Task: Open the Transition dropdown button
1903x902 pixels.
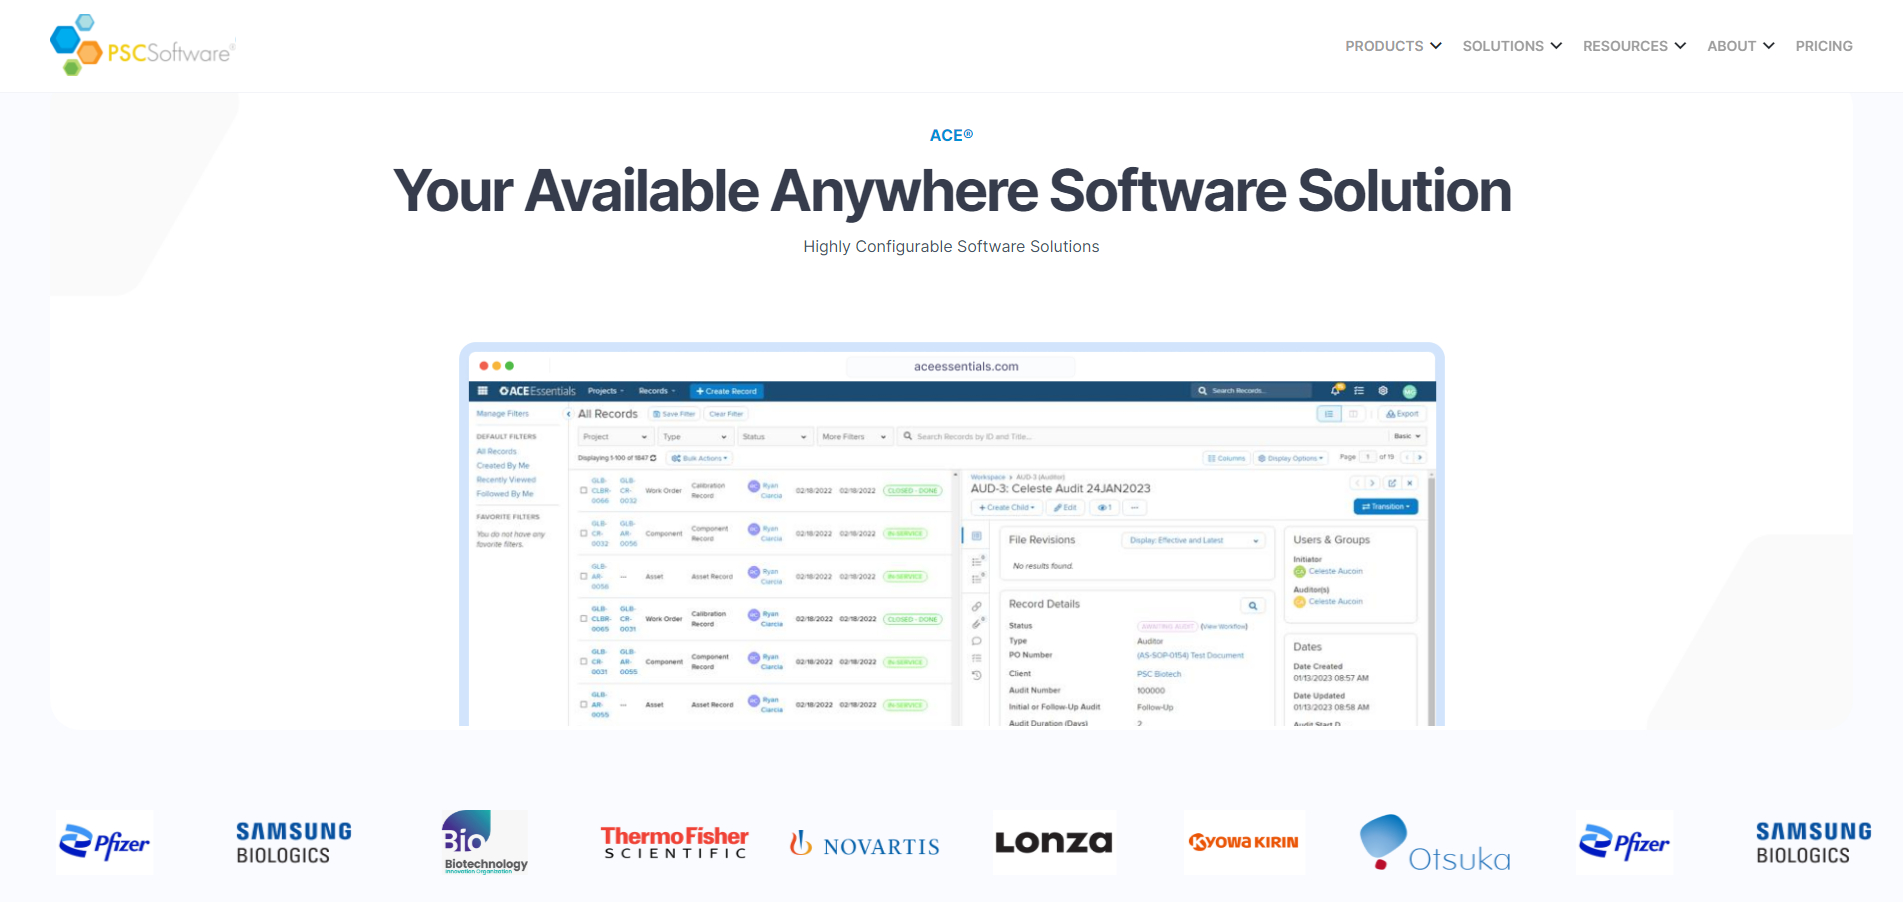Action: [1385, 507]
